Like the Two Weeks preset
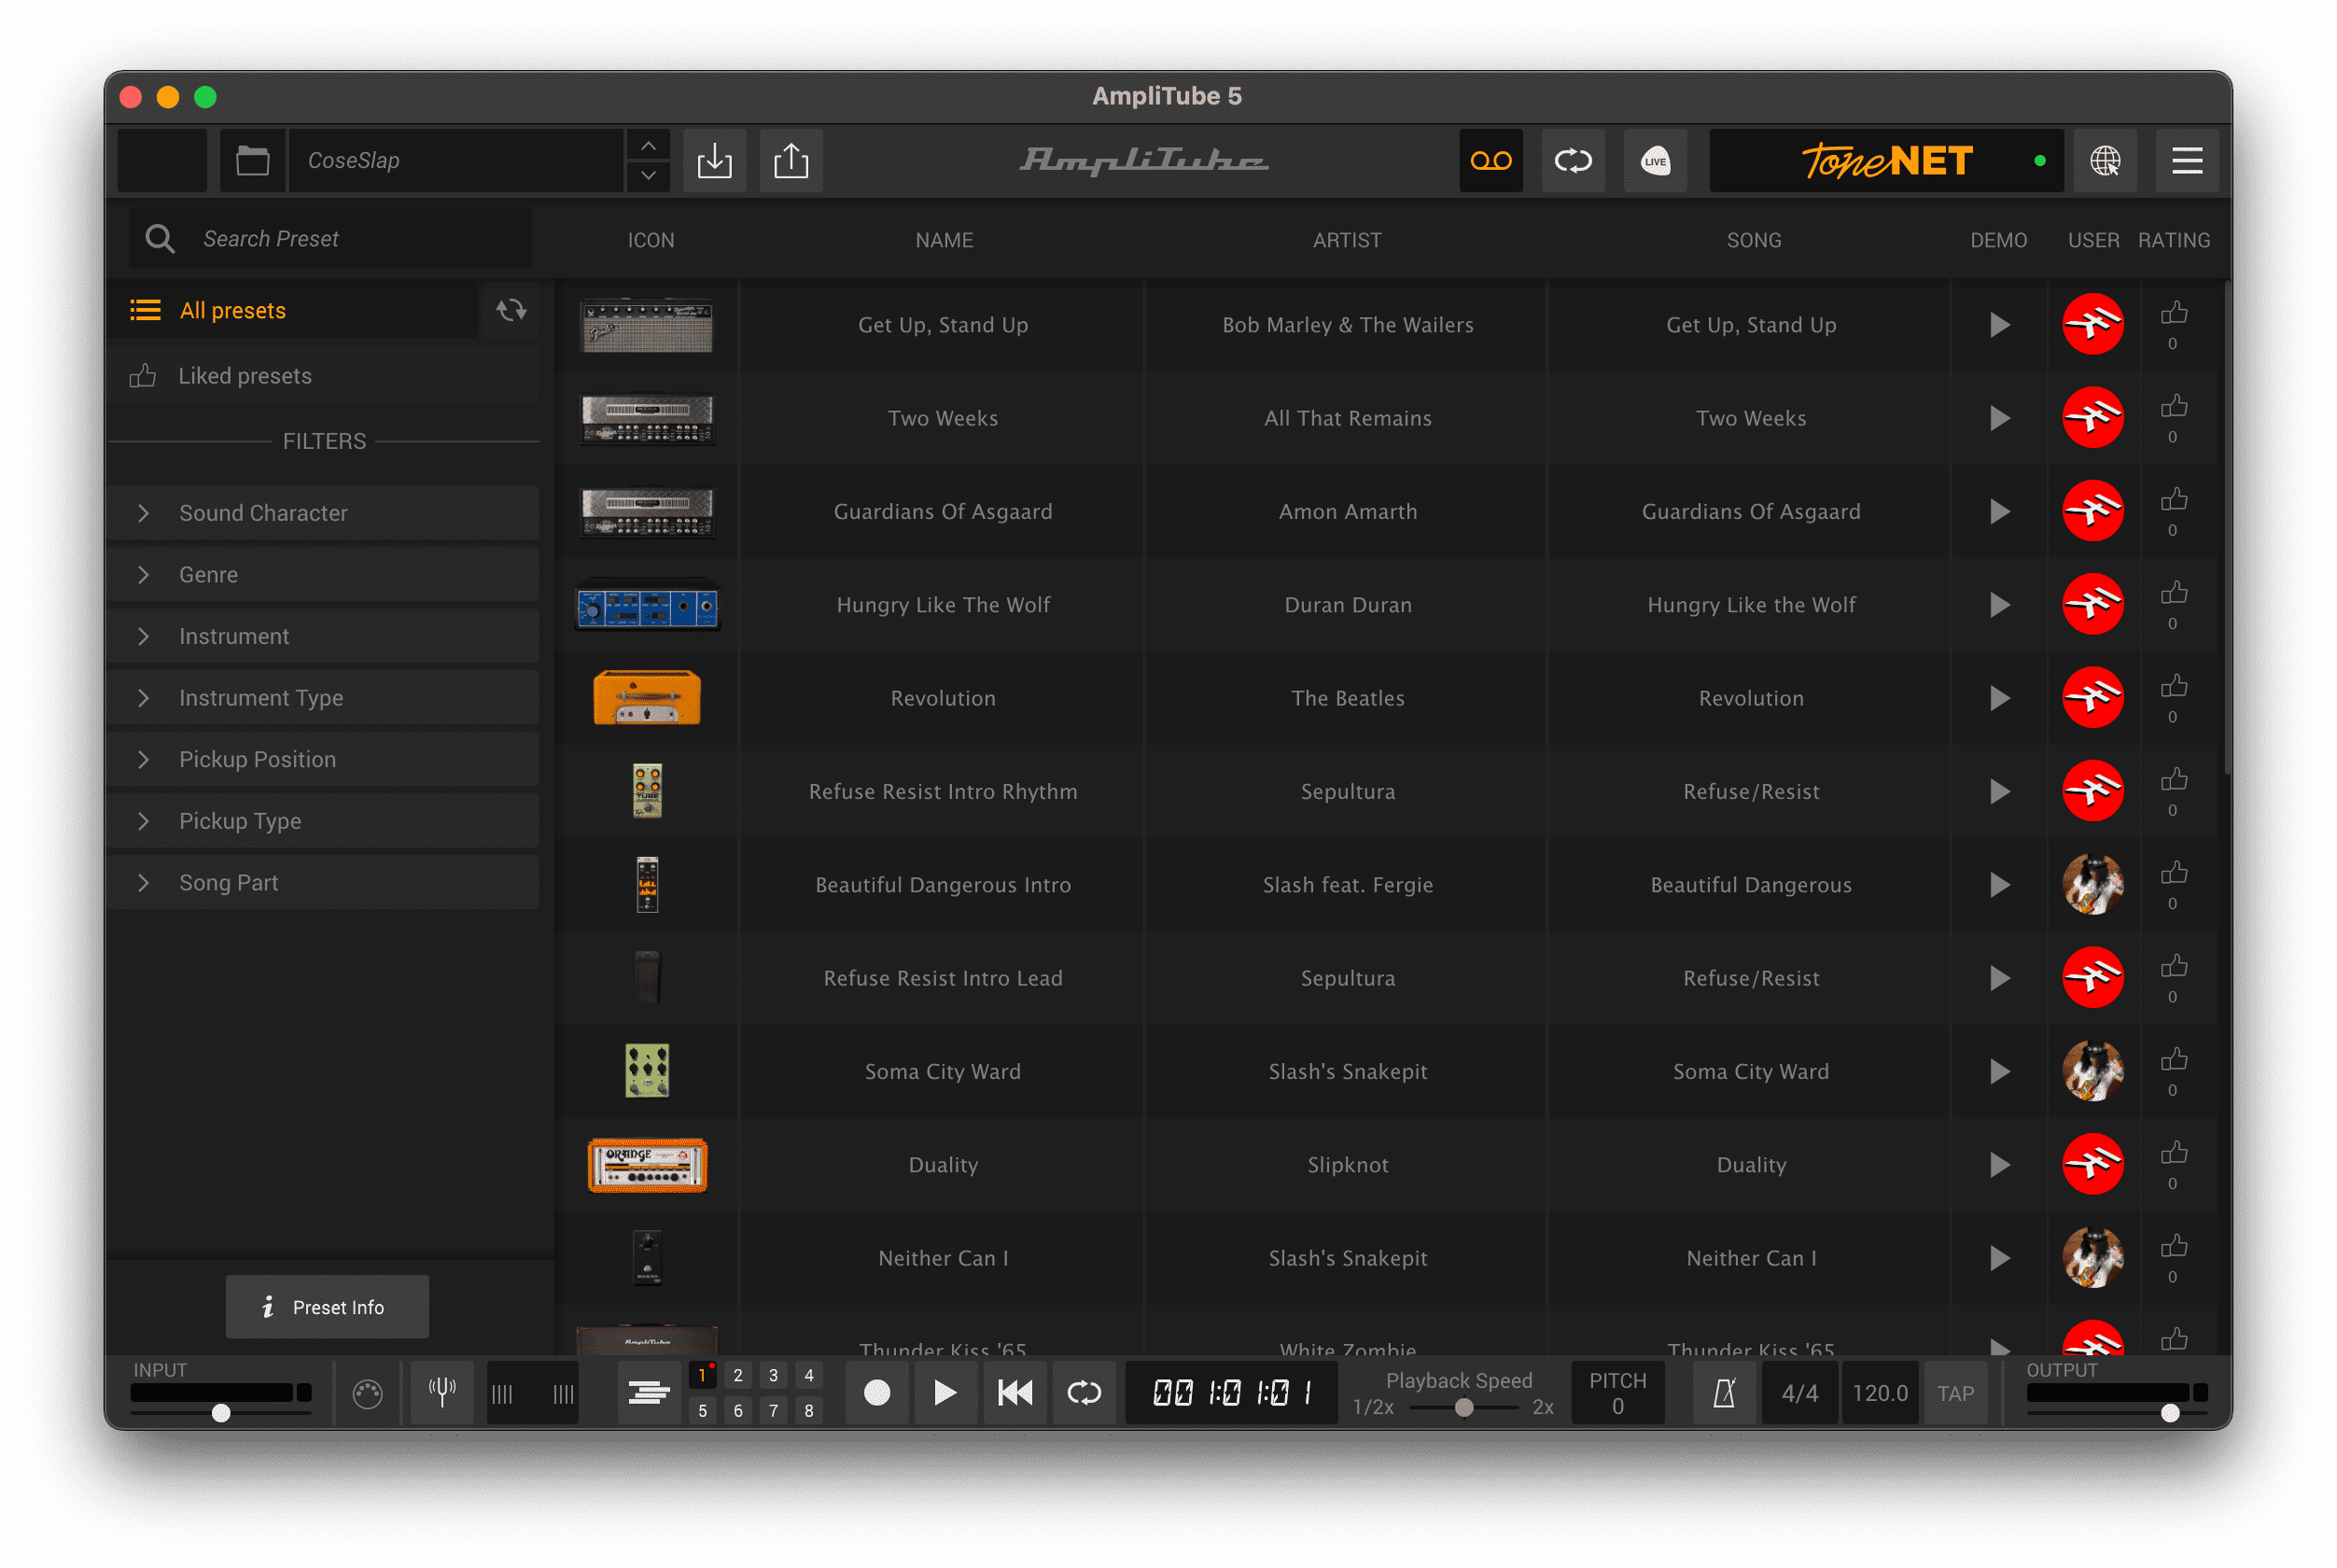Image resolution: width=2337 pixels, height=1568 pixels. click(x=2173, y=406)
